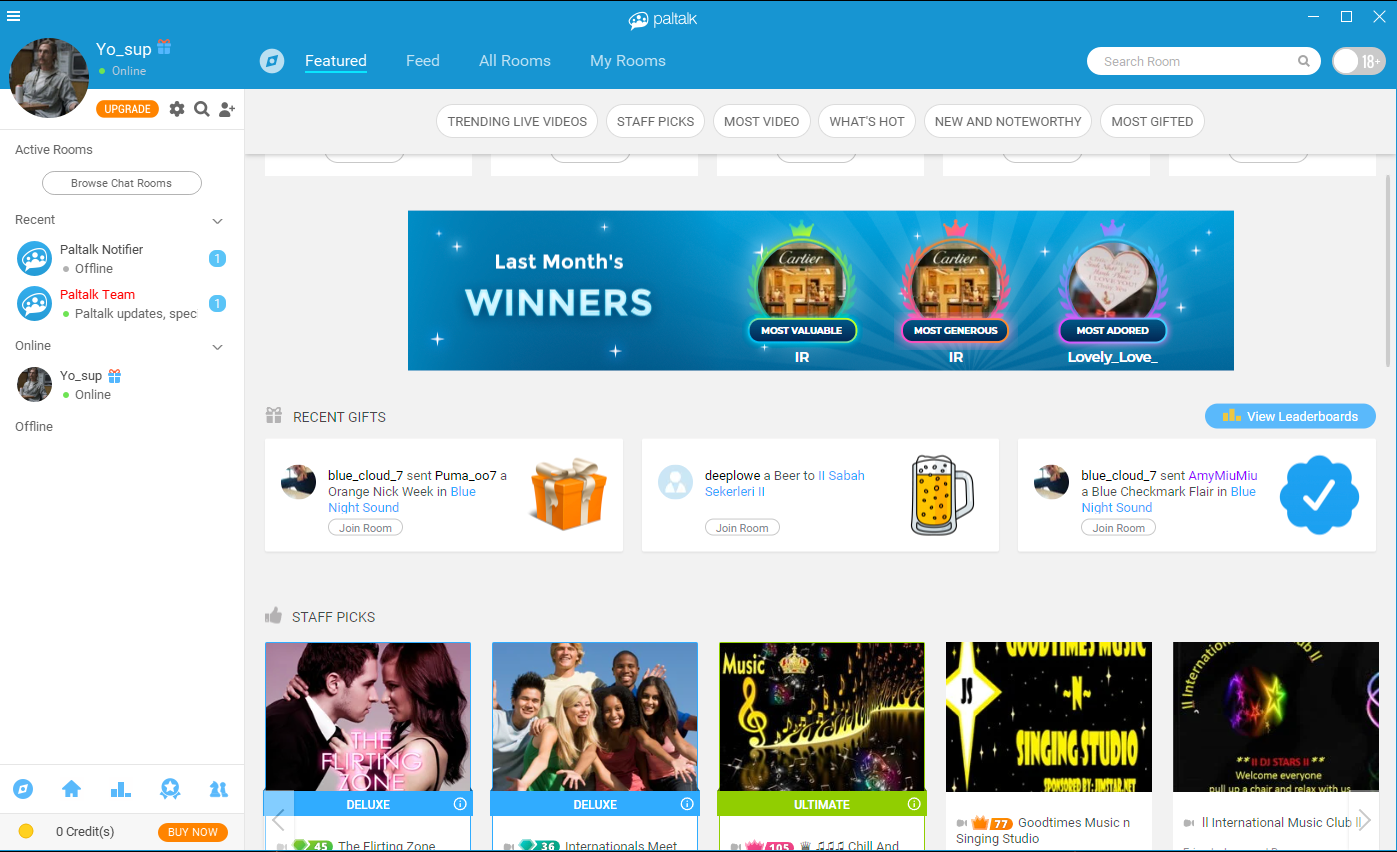Show previous staff picks with left arrow
Screen dimensions: 1397x852
[x=279, y=820]
